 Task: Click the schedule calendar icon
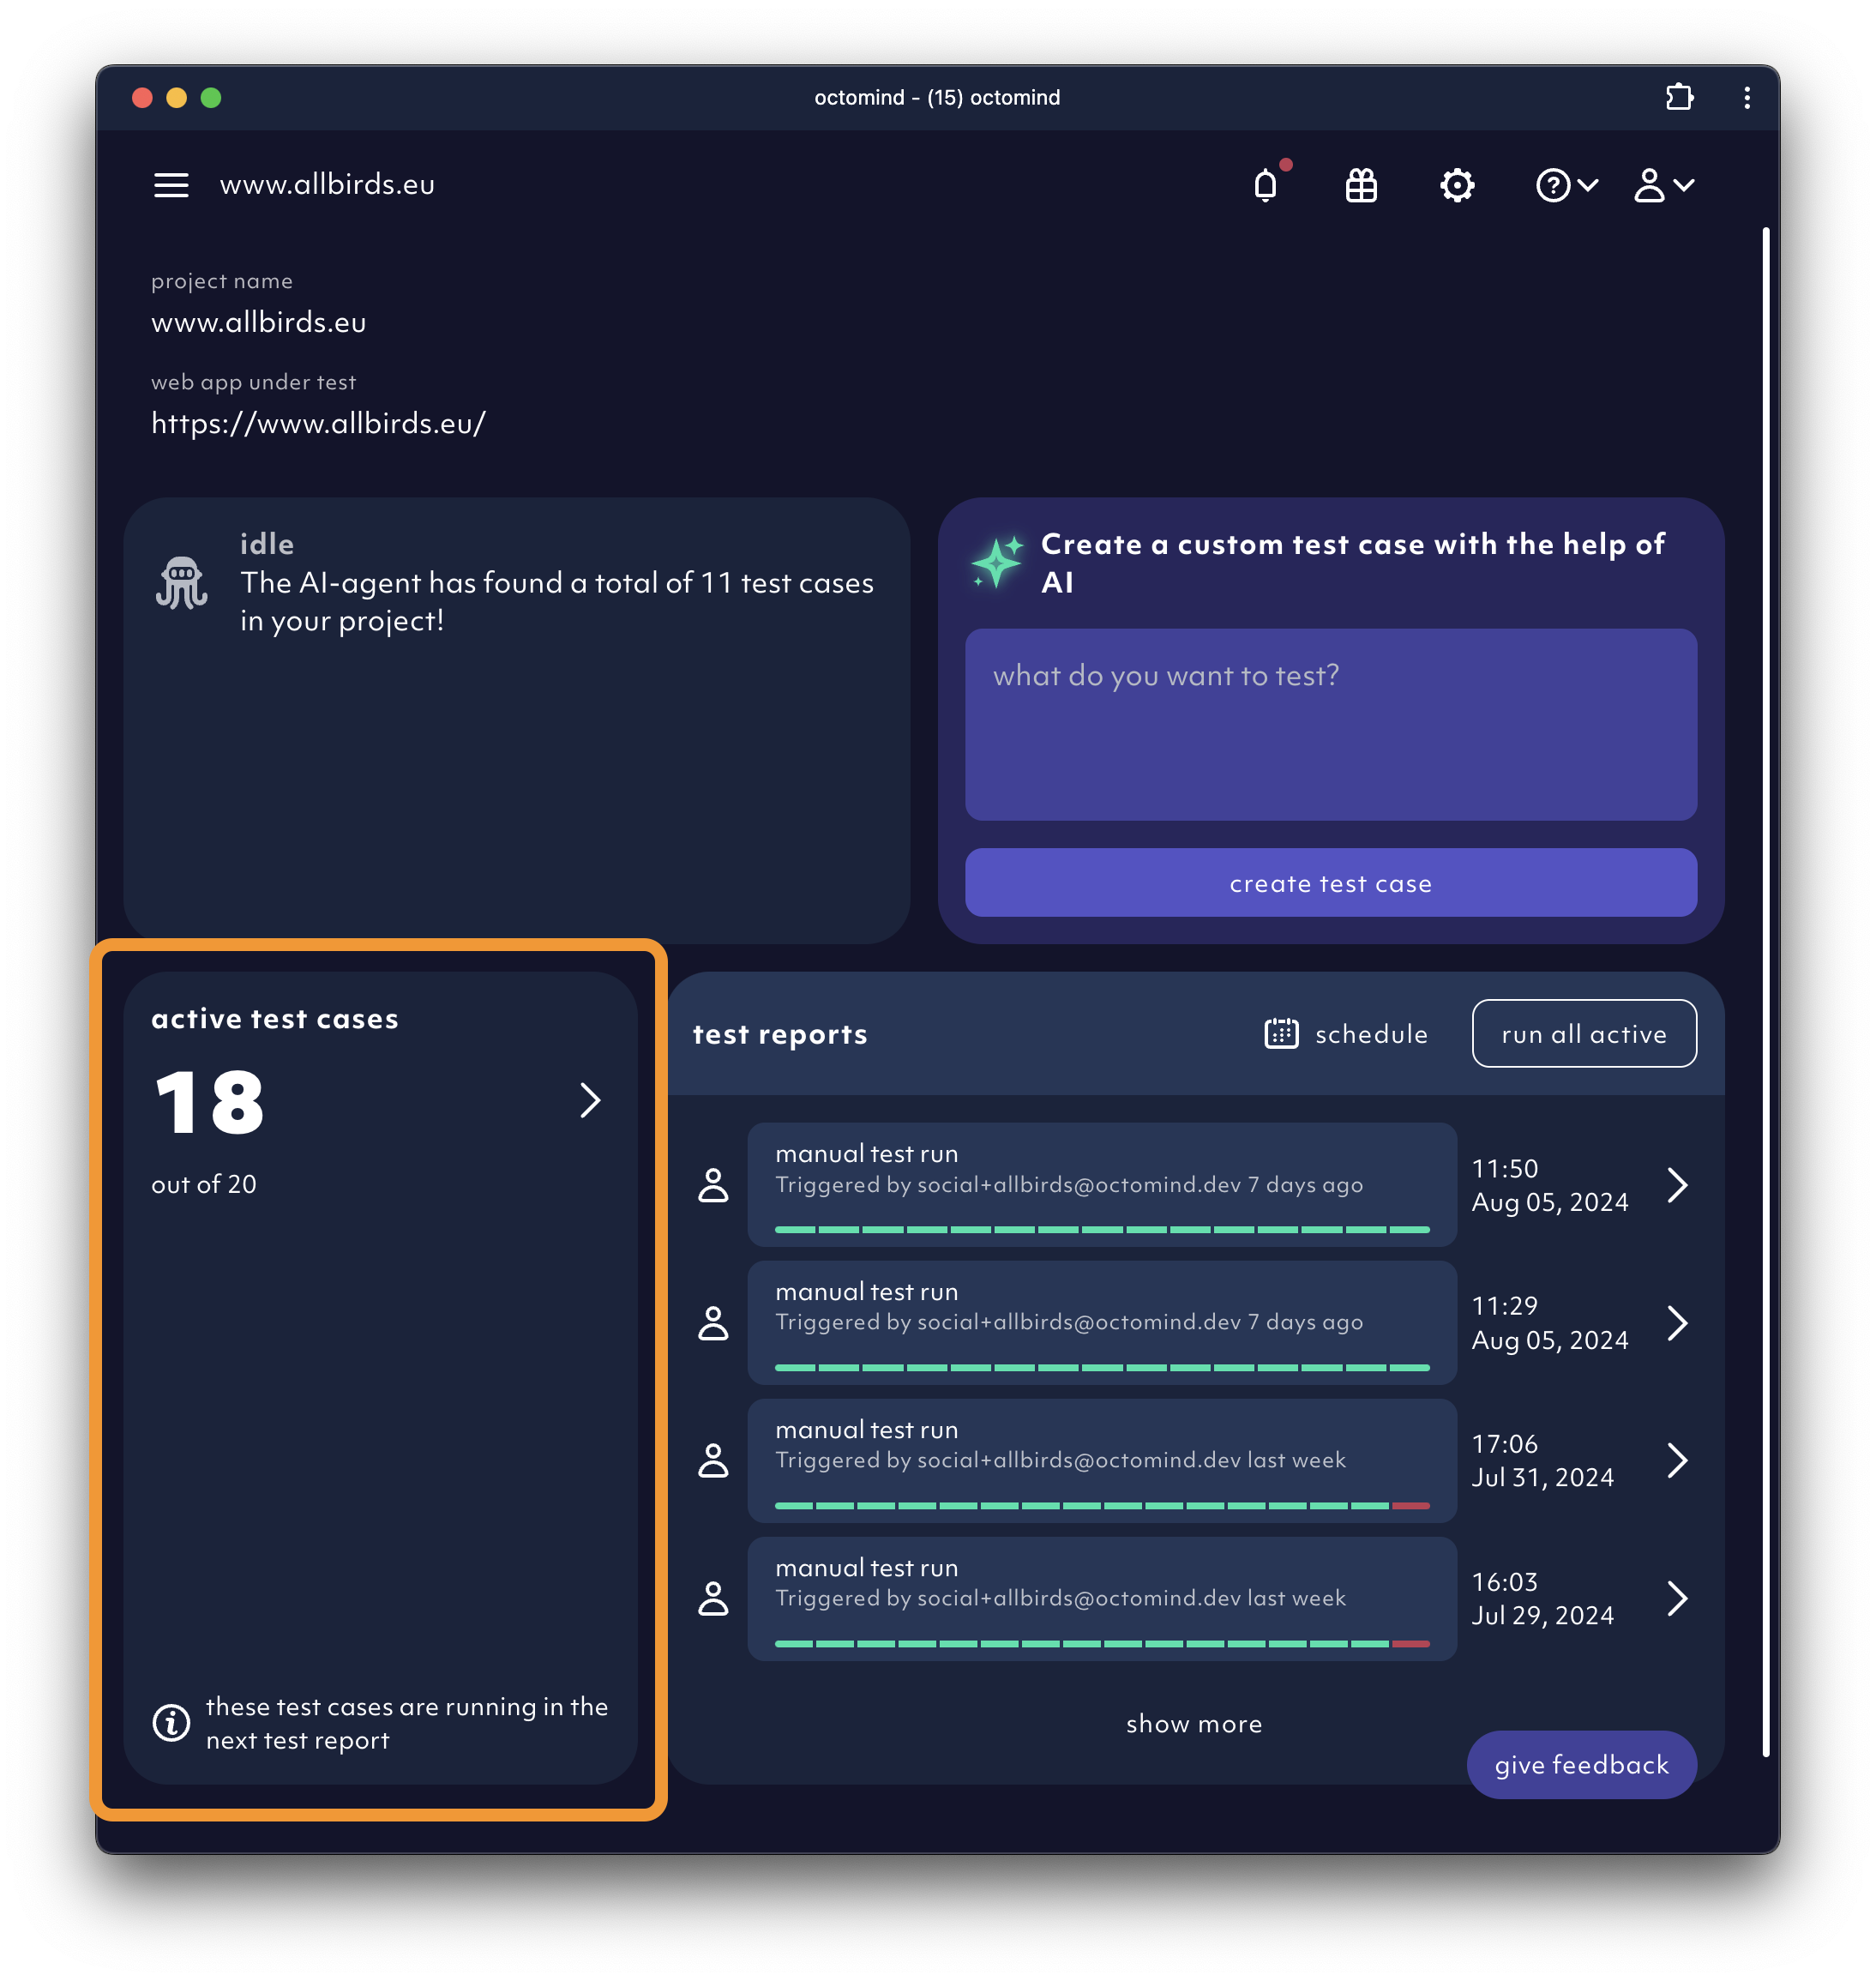coord(1281,1034)
